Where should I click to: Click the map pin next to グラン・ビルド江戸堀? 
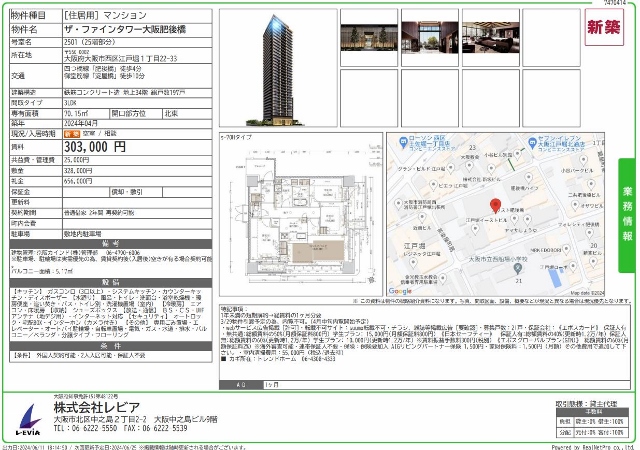click(x=451, y=168)
